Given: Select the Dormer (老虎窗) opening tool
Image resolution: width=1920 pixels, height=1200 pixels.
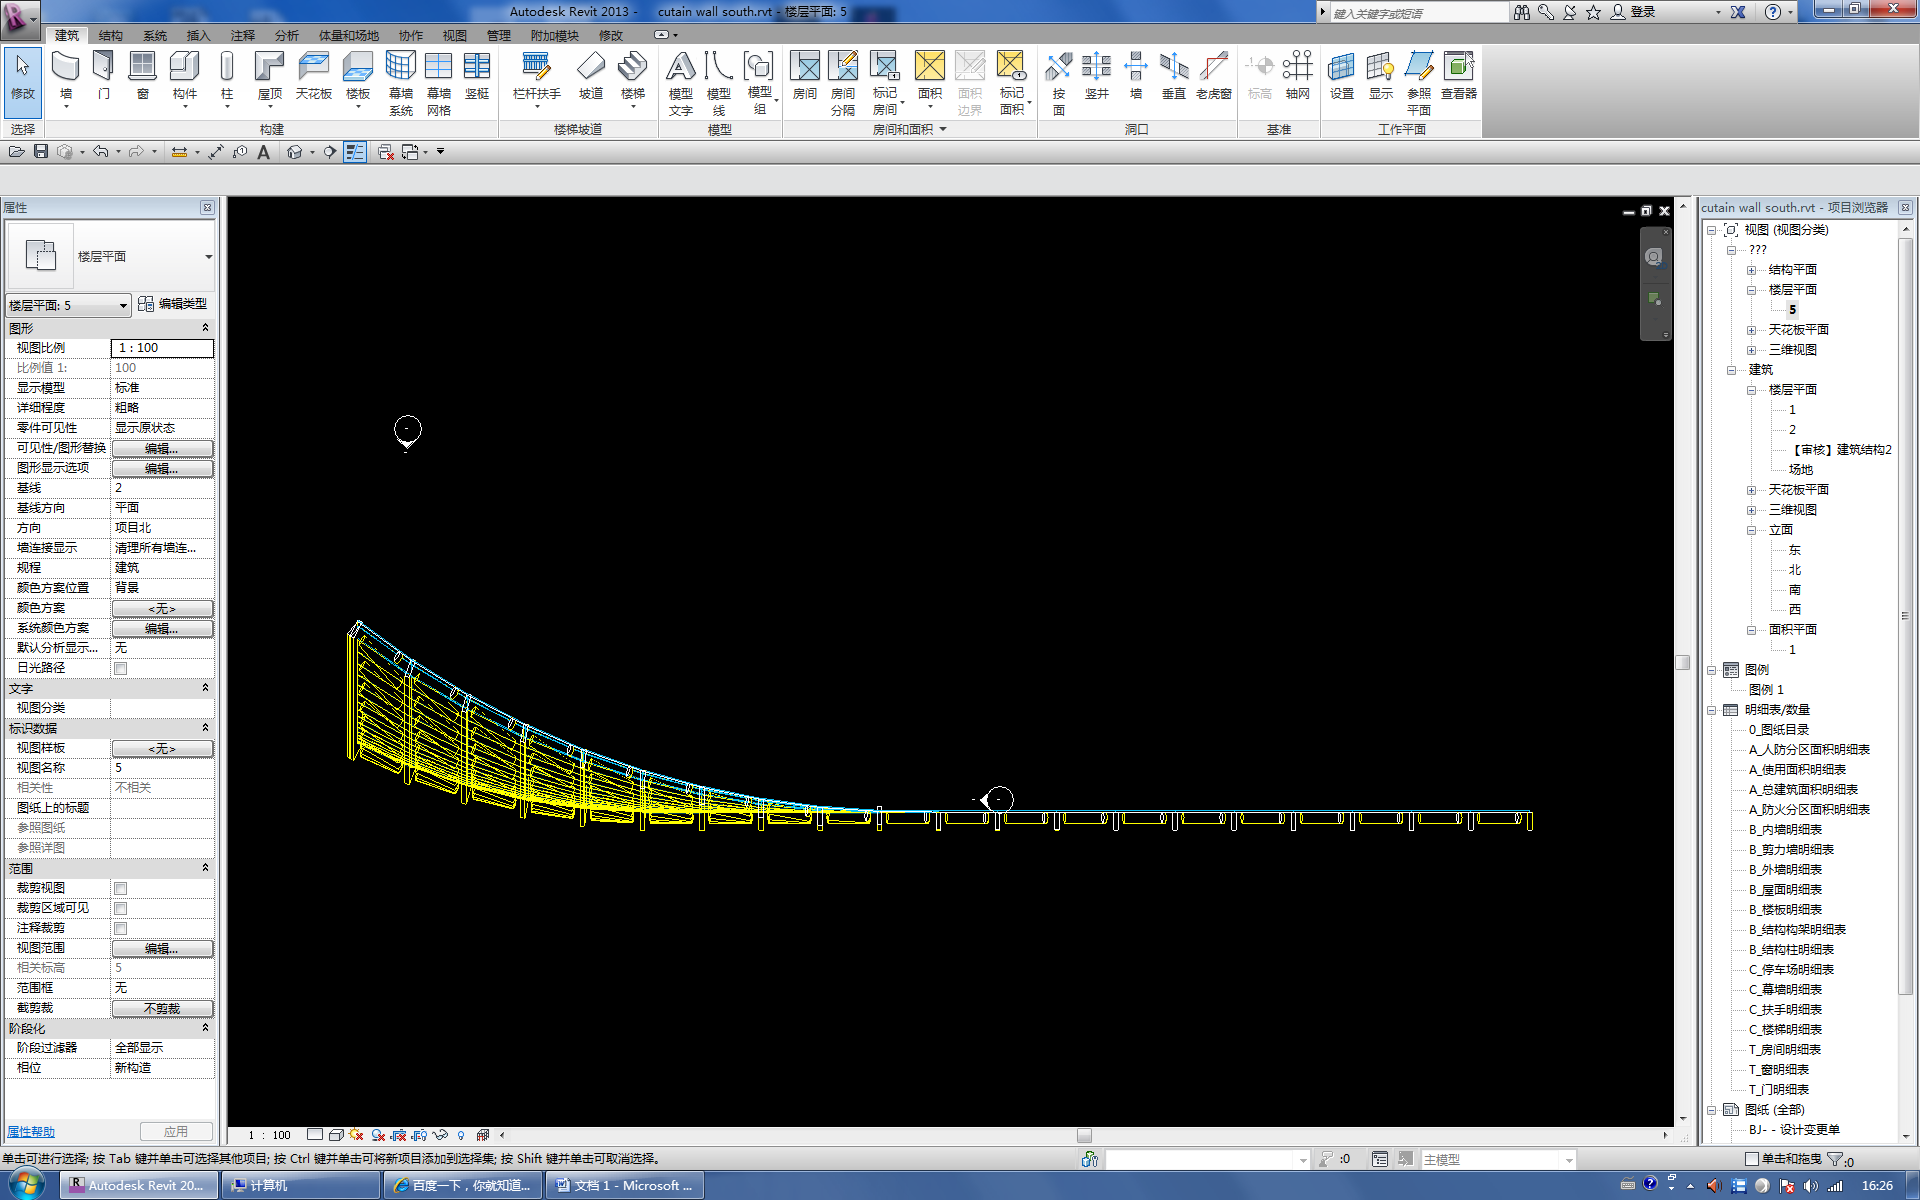Looking at the screenshot, I should pyautogui.click(x=1214, y=76).
